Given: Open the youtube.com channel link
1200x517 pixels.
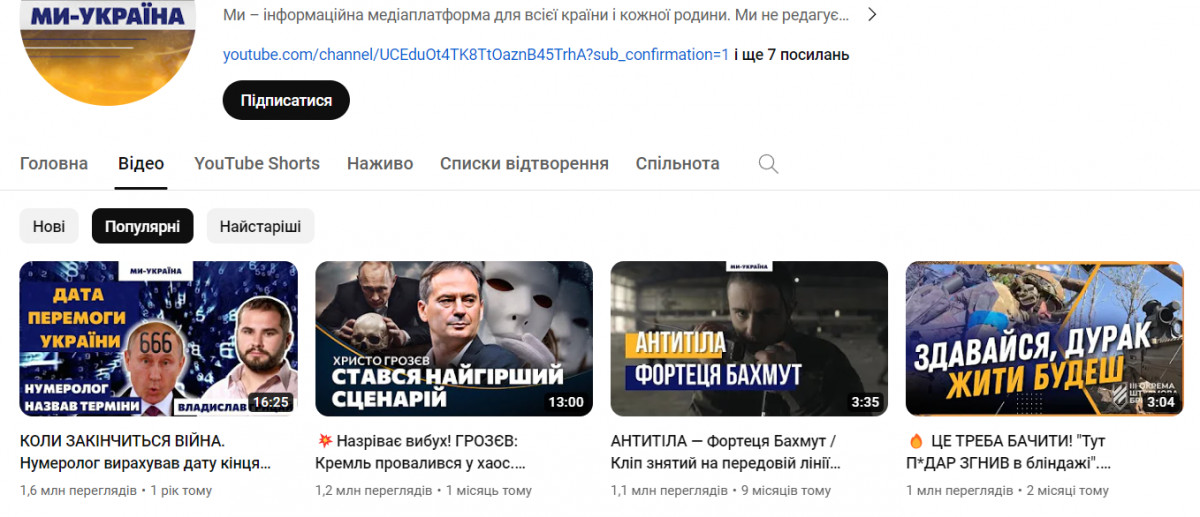Looking at the screenshot, I should [476, 55].
